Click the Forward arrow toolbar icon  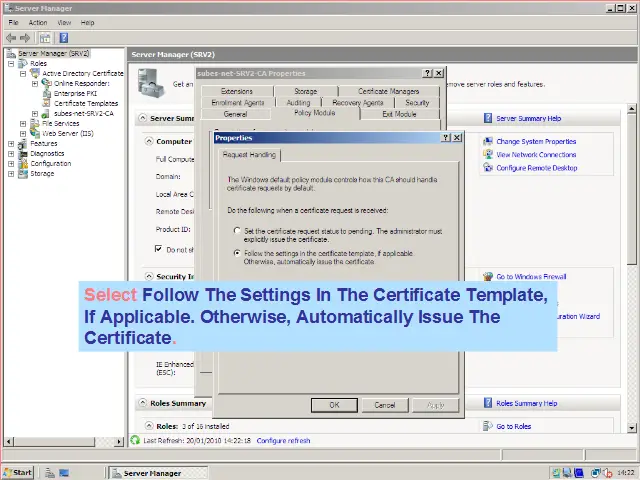[x=25, y=38]
